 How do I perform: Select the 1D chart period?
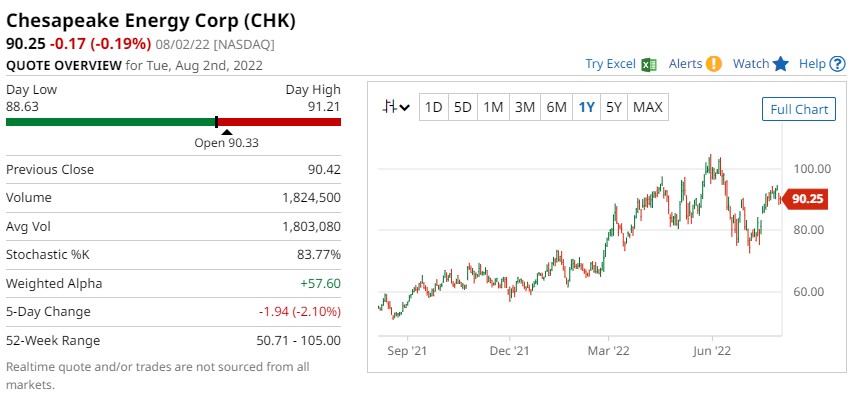point(433,107)
